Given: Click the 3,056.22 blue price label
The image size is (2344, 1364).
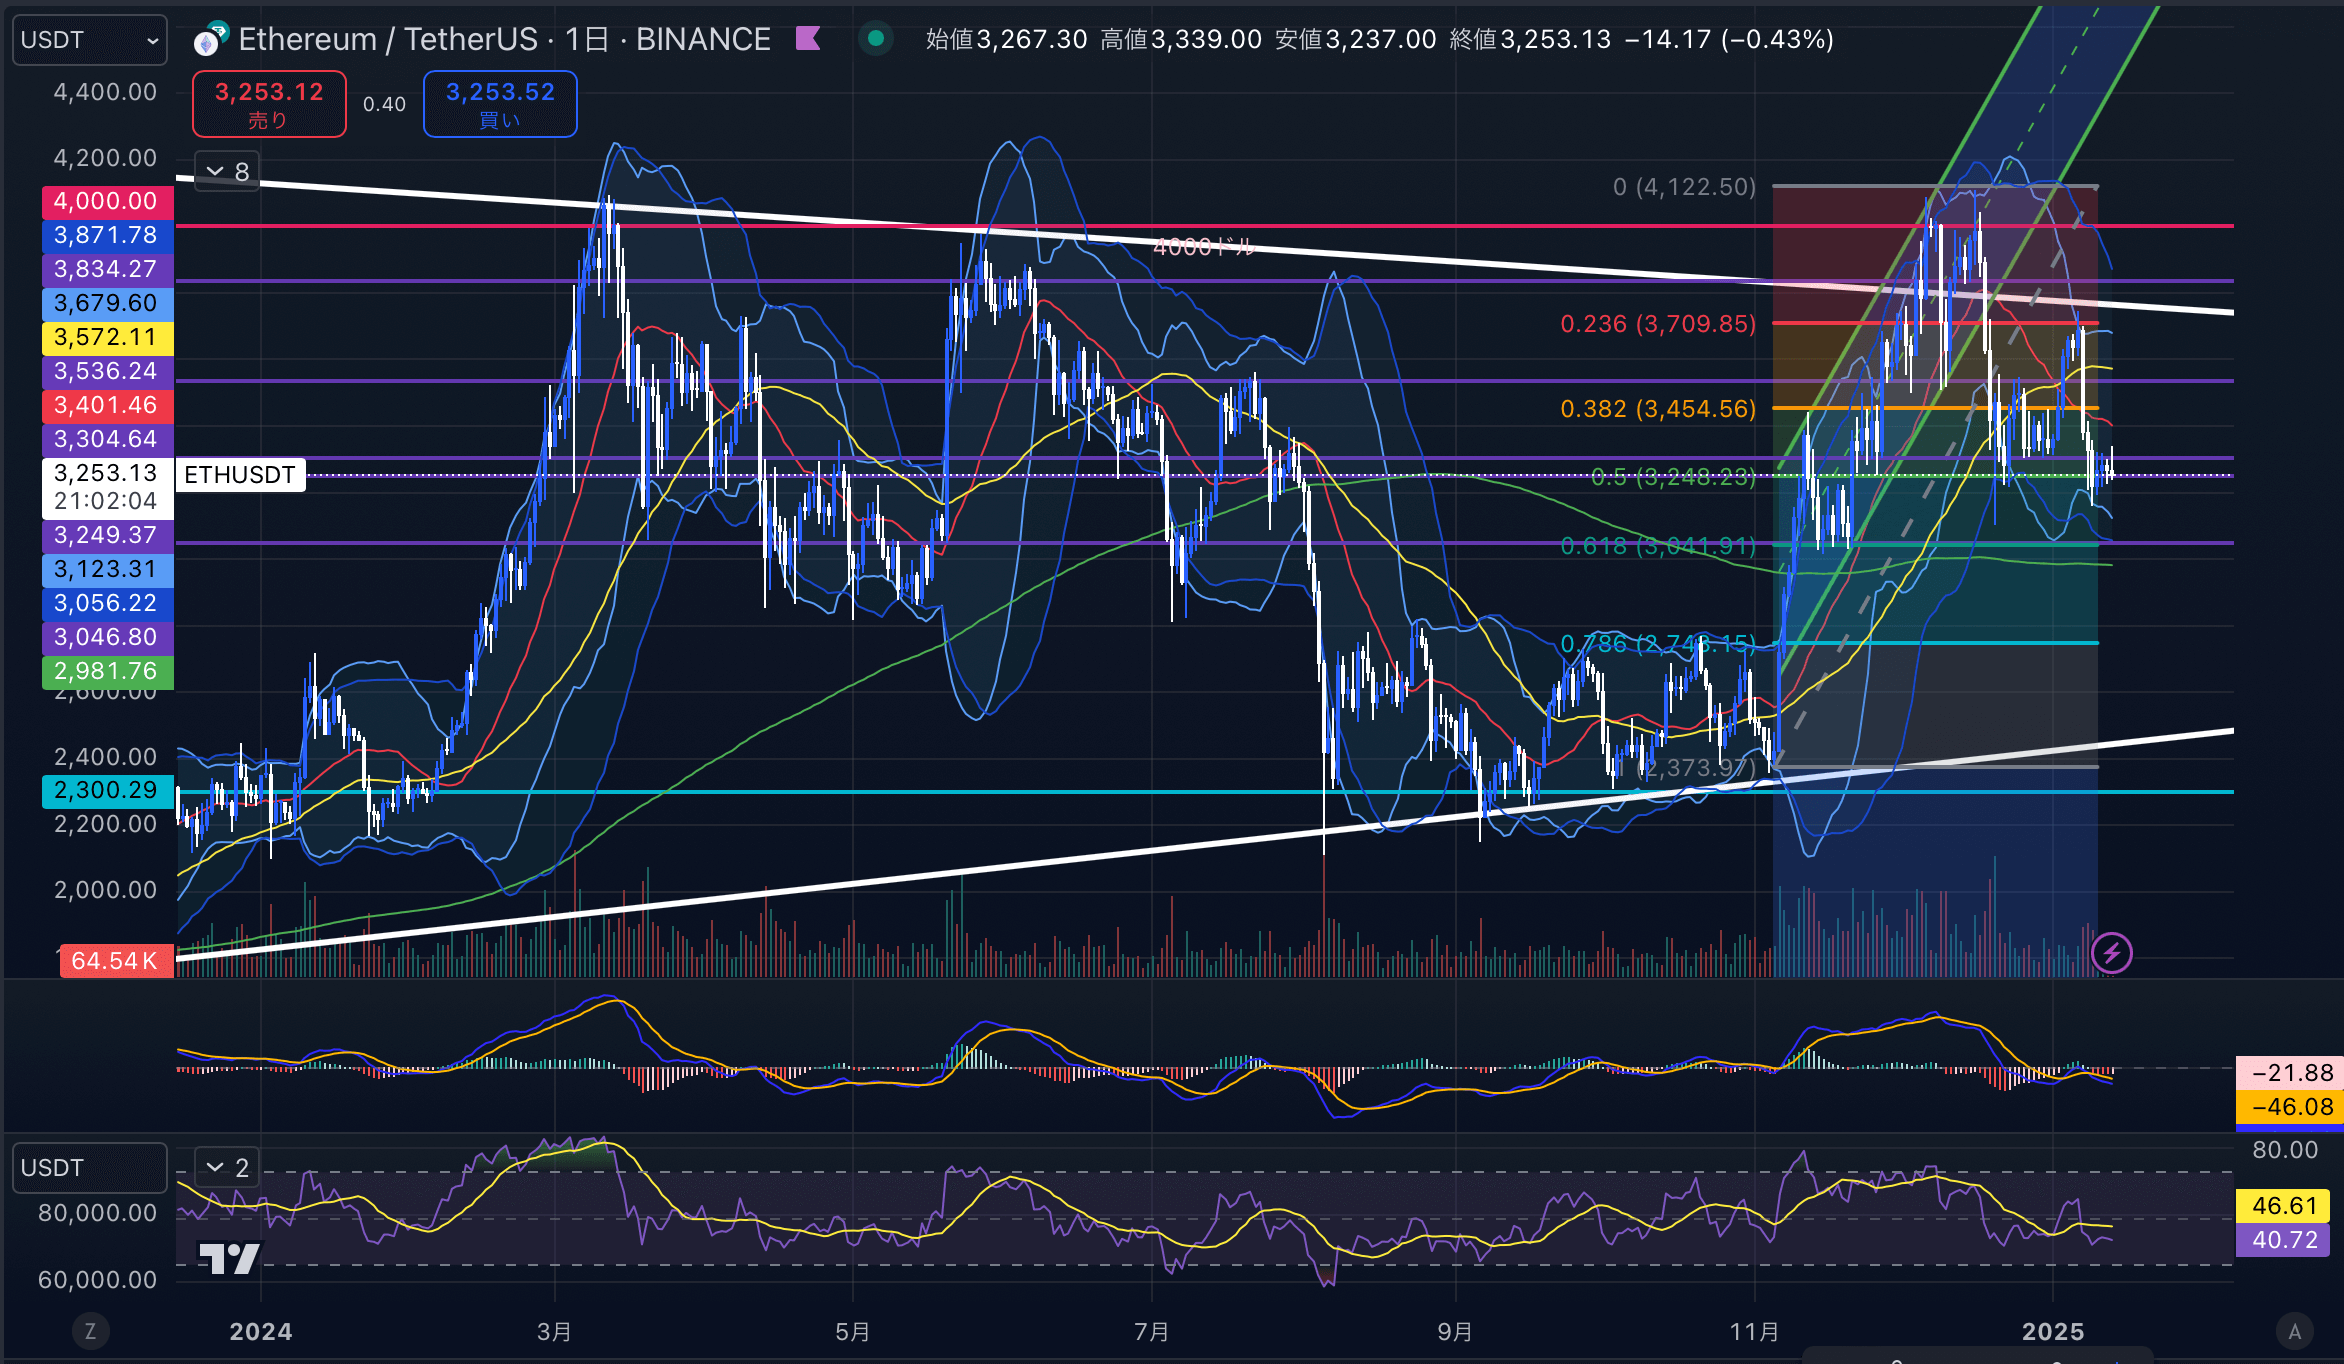Looking at the screenshot, I should tap(107, 603).
